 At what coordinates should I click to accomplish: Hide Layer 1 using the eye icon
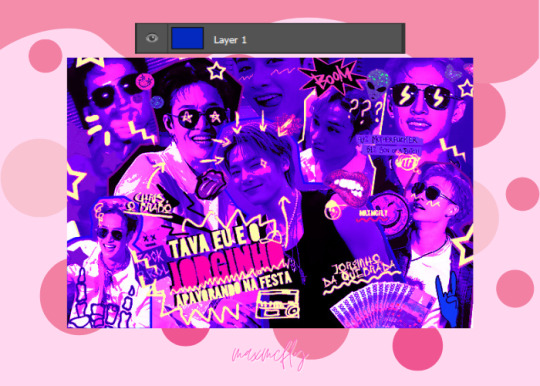point(152,38)
